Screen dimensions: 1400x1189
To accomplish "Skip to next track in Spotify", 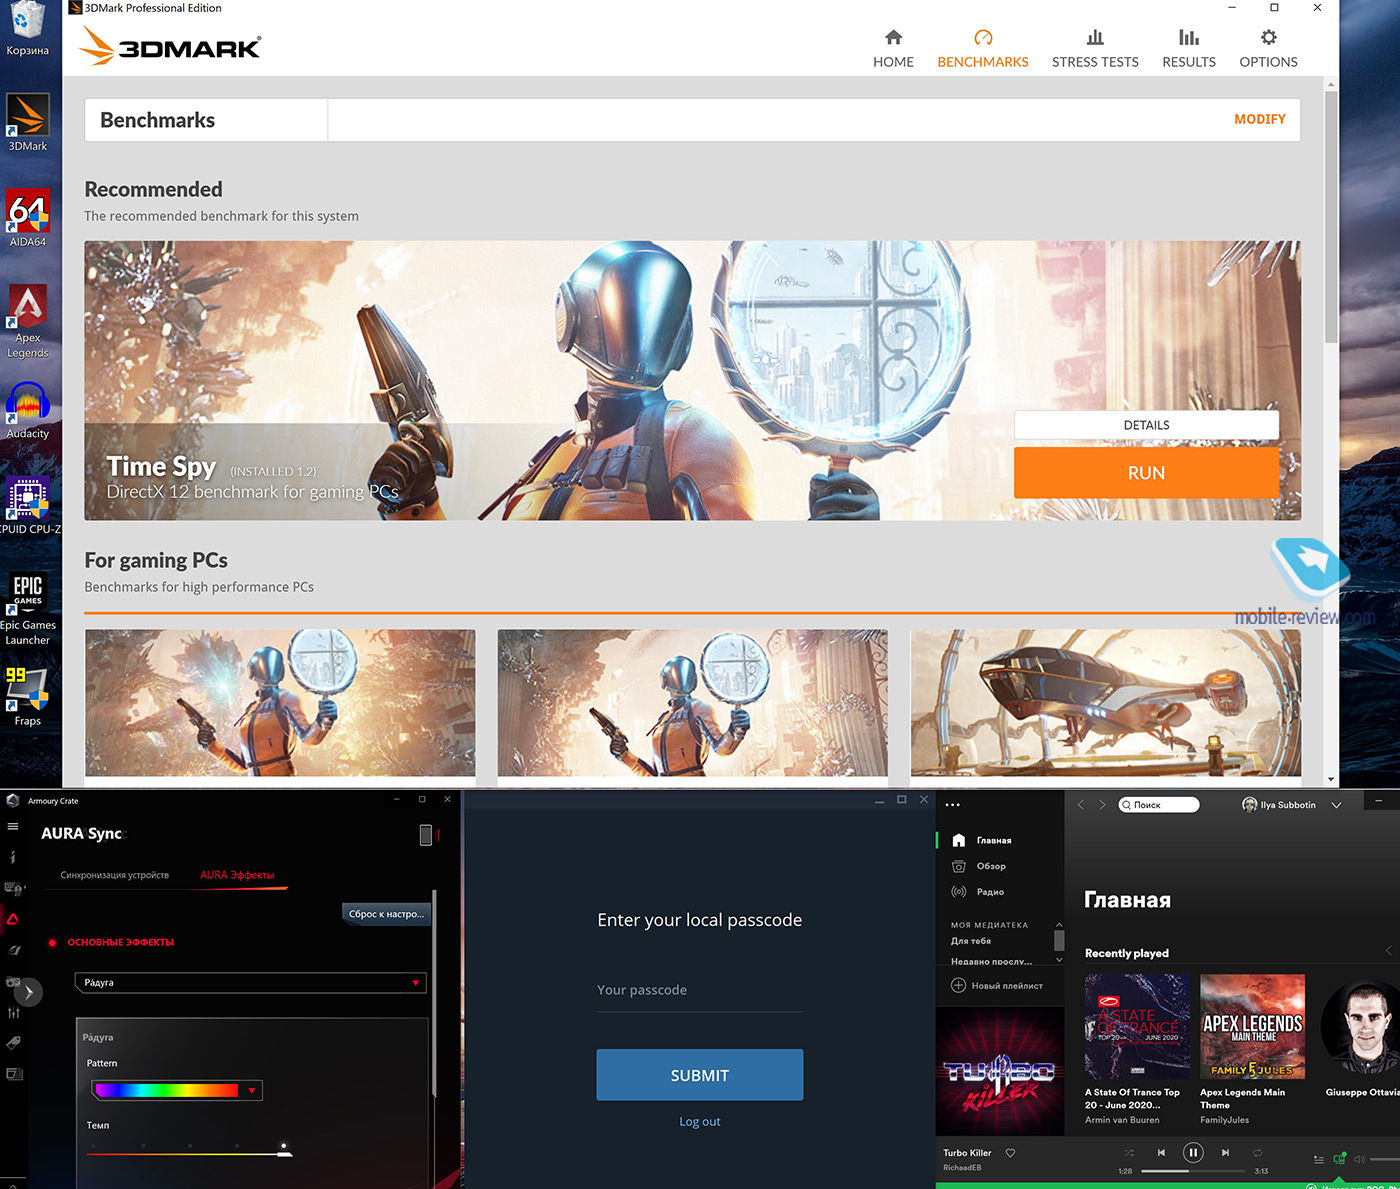I will click(x=1225, y=1153).
